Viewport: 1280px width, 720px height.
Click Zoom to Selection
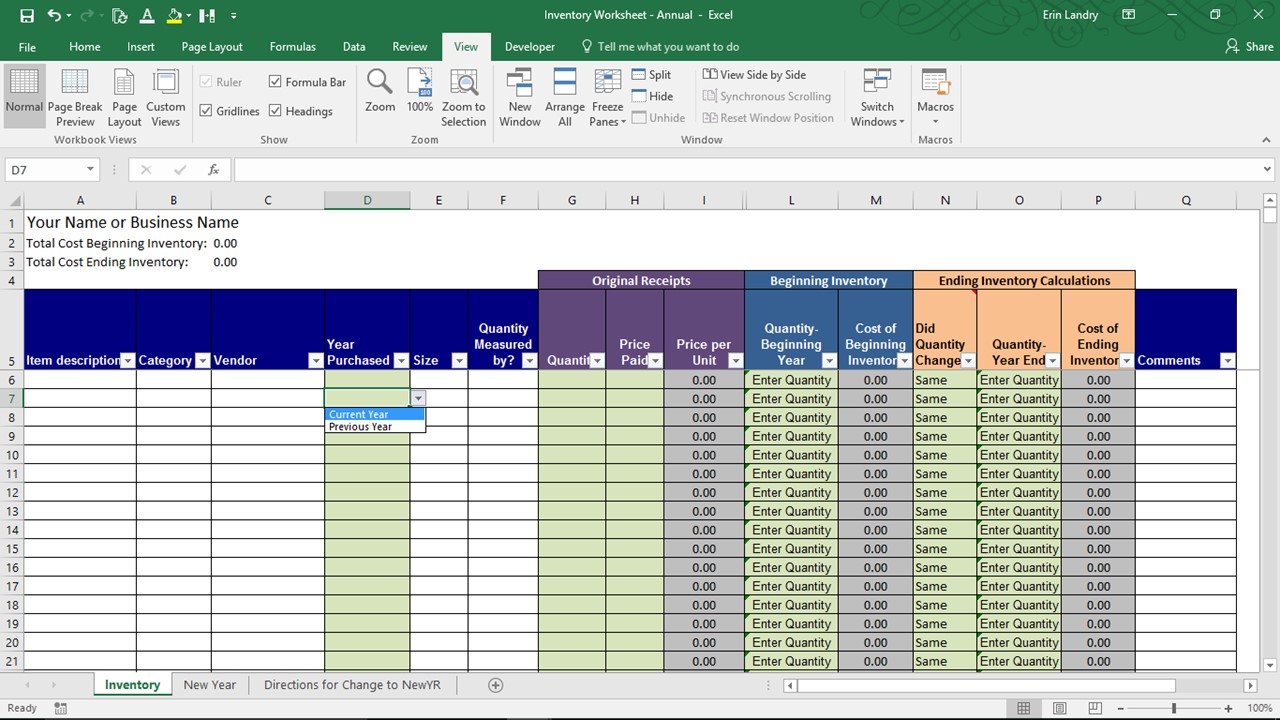(x=463, y=96)
